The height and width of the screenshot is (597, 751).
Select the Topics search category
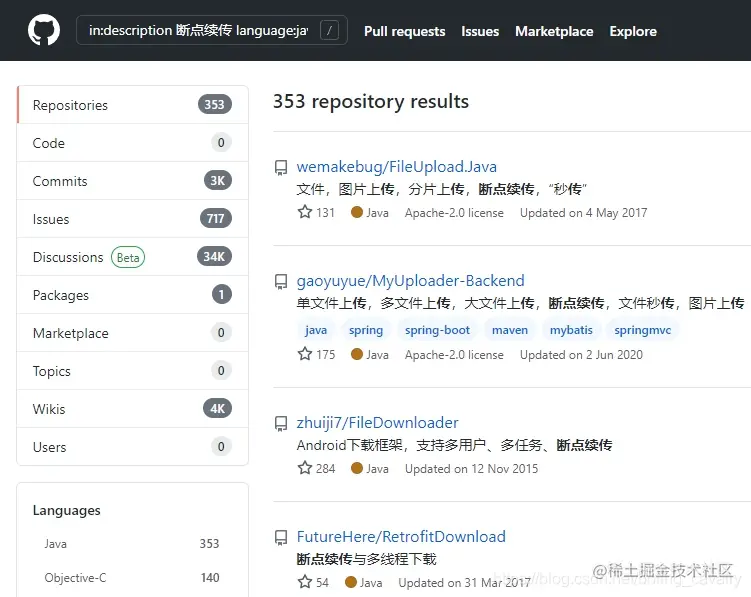[133, 371]
